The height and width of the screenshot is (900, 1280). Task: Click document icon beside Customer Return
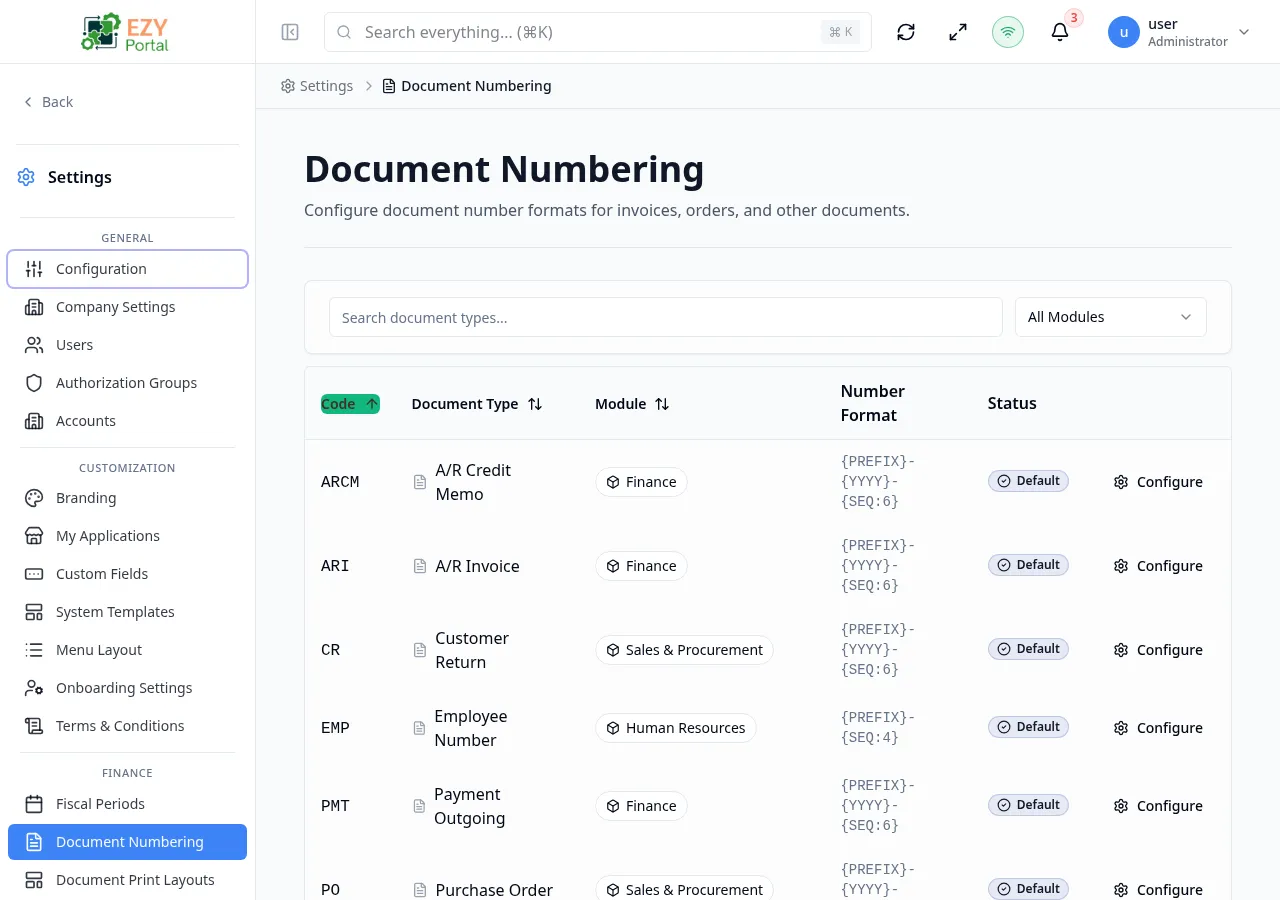pyautogui.click(x=420, y=650)
